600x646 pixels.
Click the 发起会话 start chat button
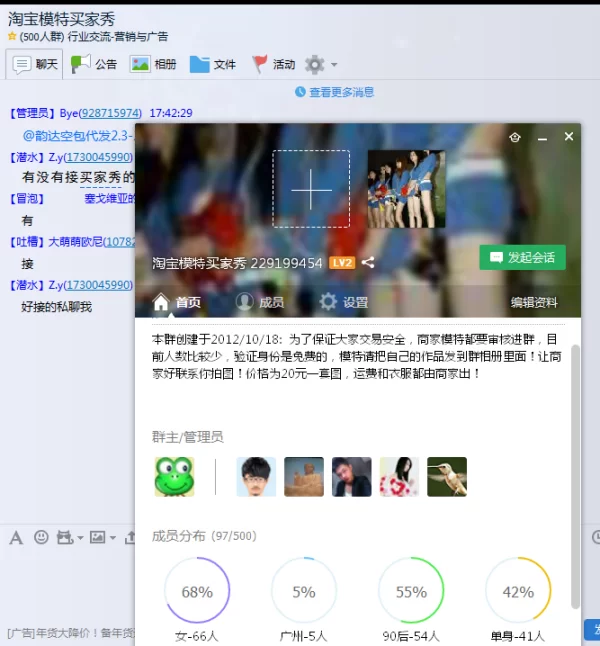(x=522, y=257)
